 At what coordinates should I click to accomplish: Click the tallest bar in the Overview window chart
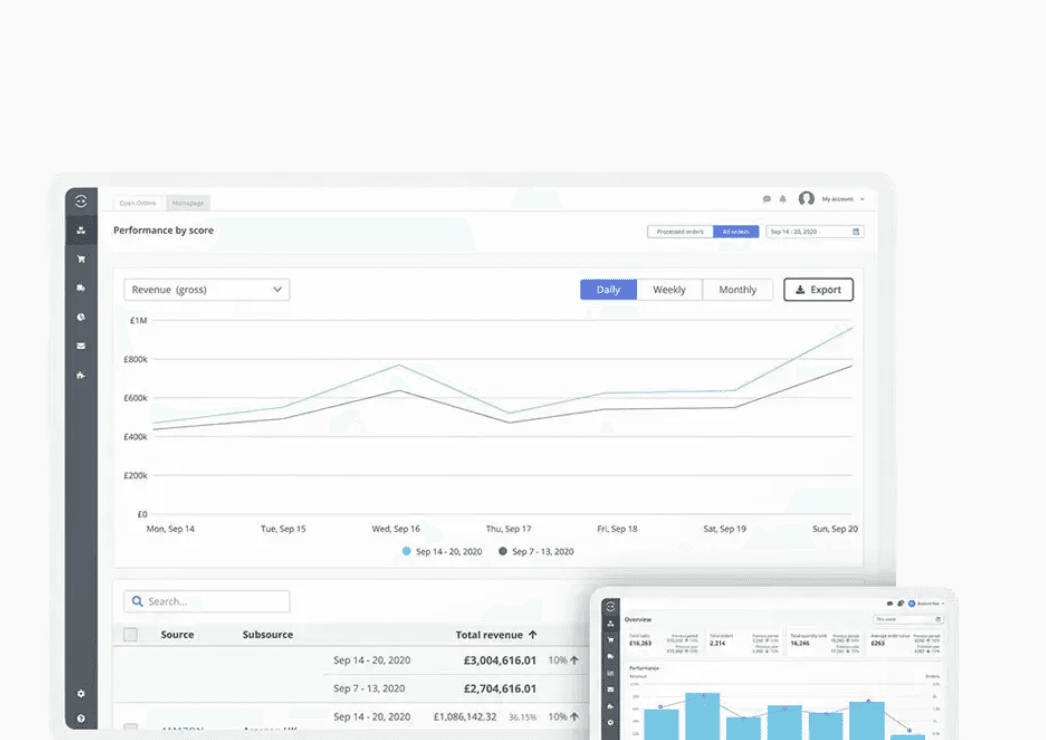tap(702, 716)
